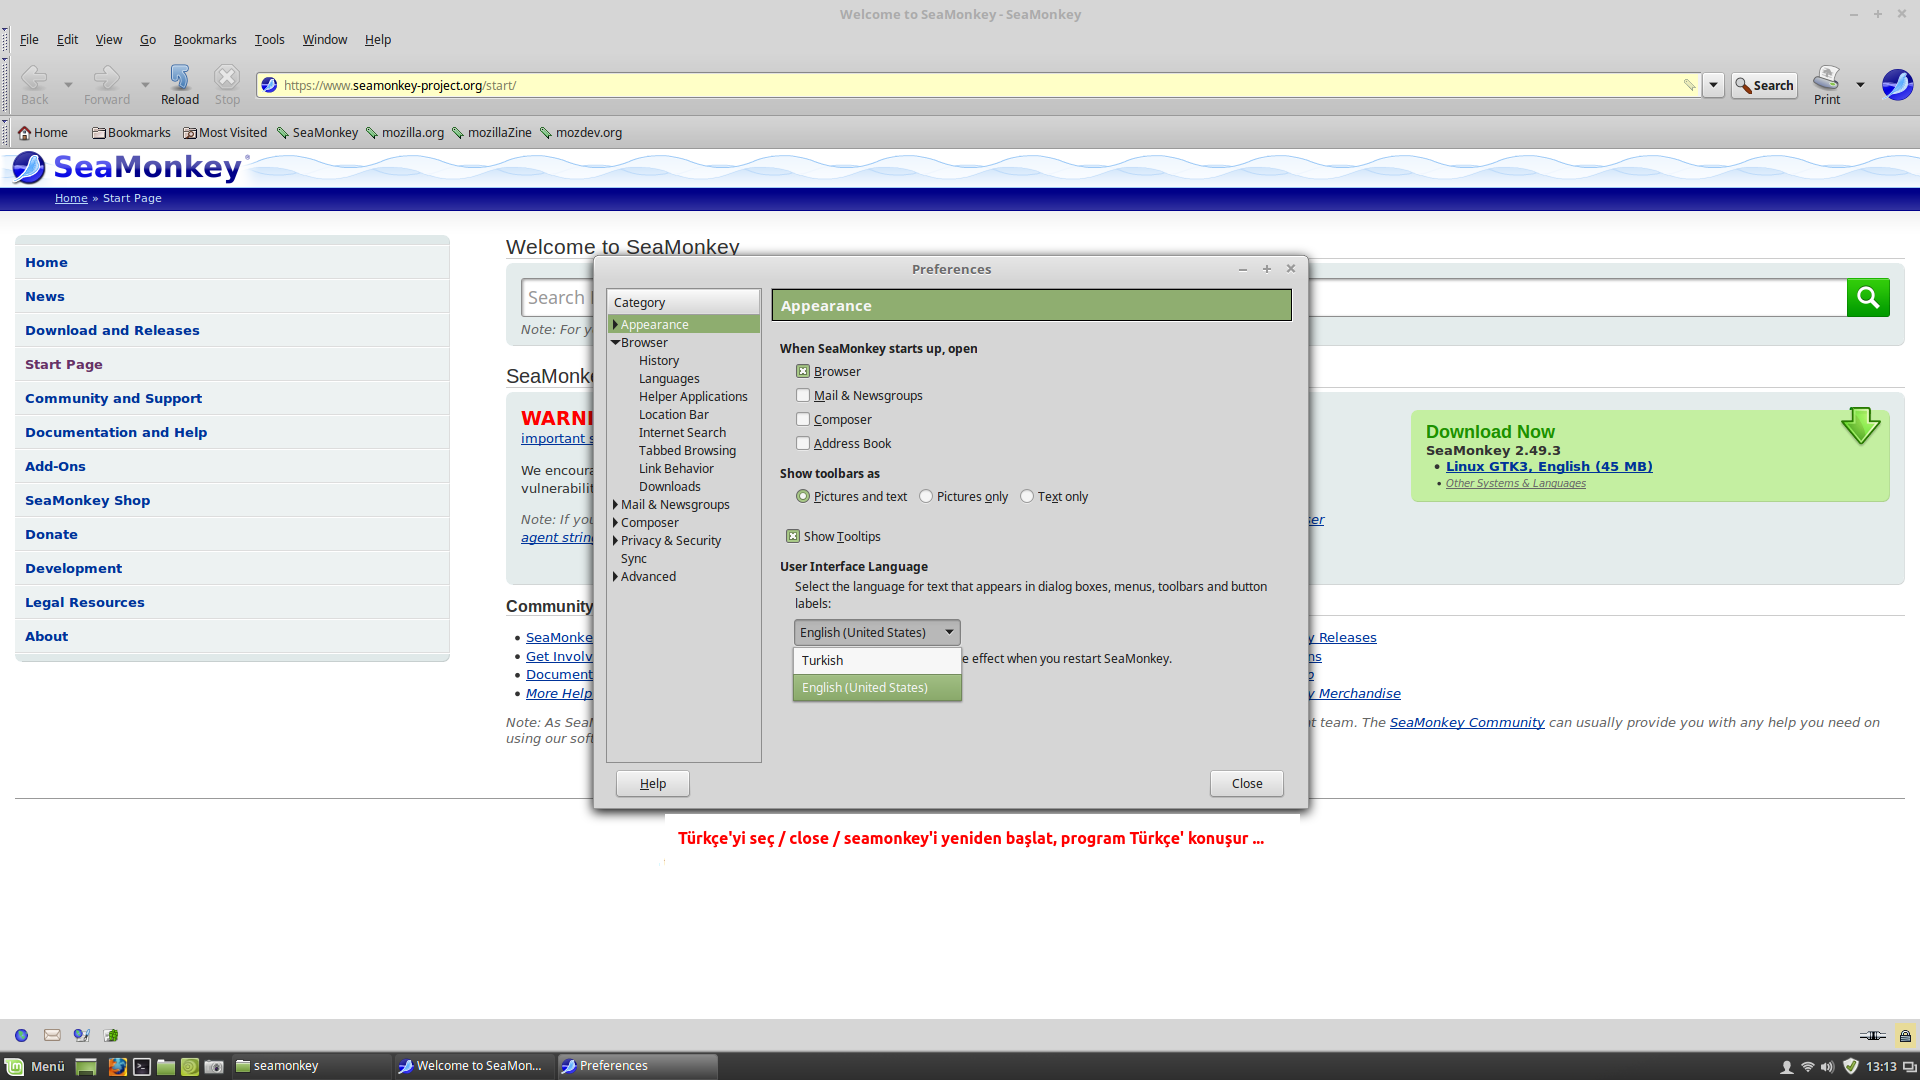Viewport: 1920px width, 1080px height.
Task: Select the Text only radio button
Action: pyautogui.click(x=1027, y=496)
